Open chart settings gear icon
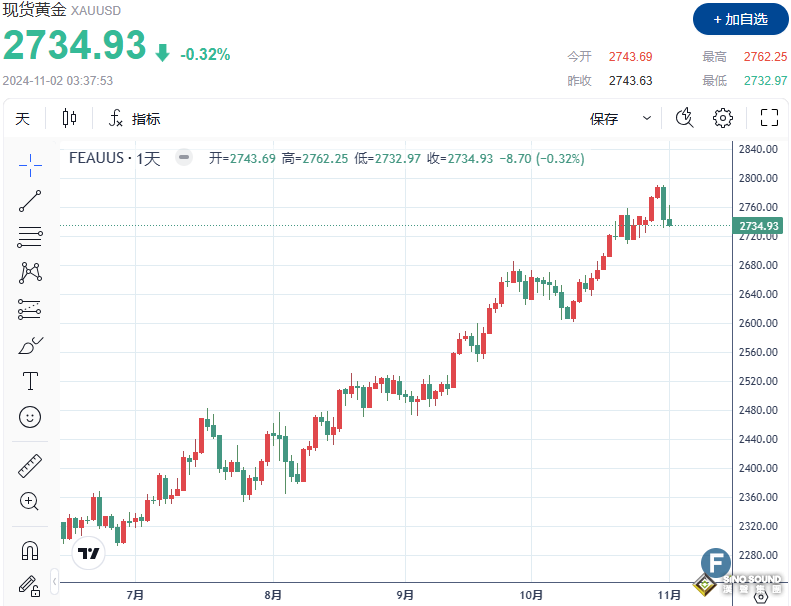The width and height of the screenshot is (791, 606). (722, 118)
